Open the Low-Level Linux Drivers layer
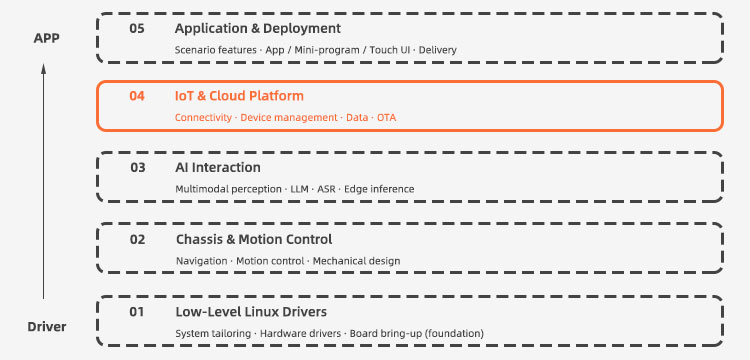 click(x=409, y=321)
